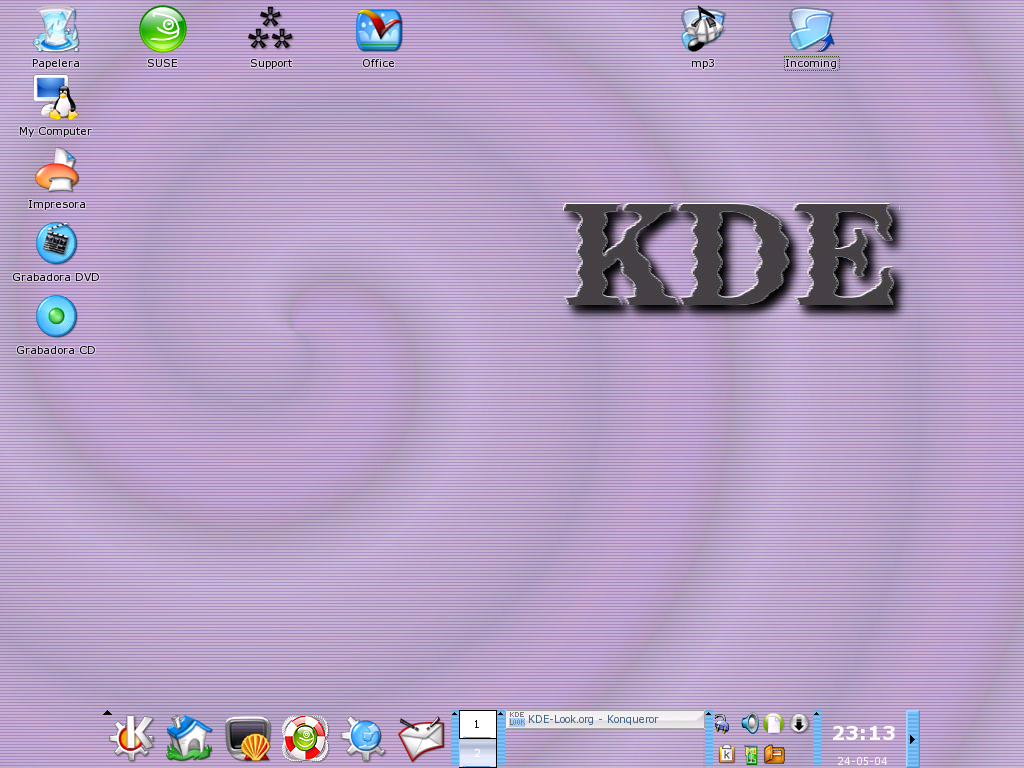Launch the Konsole shell terminal icon

(x=248, y=739)
